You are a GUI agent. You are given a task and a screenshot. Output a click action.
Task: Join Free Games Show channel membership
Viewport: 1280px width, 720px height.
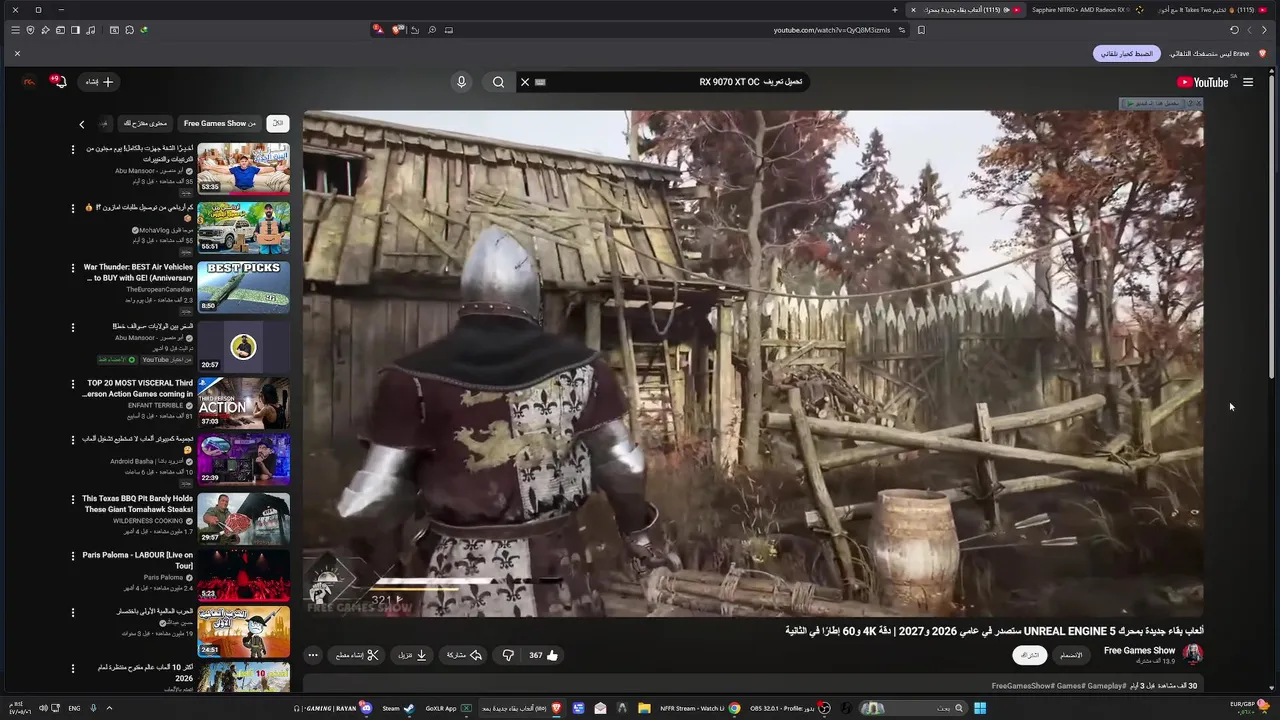click(x=1071, y=655)
